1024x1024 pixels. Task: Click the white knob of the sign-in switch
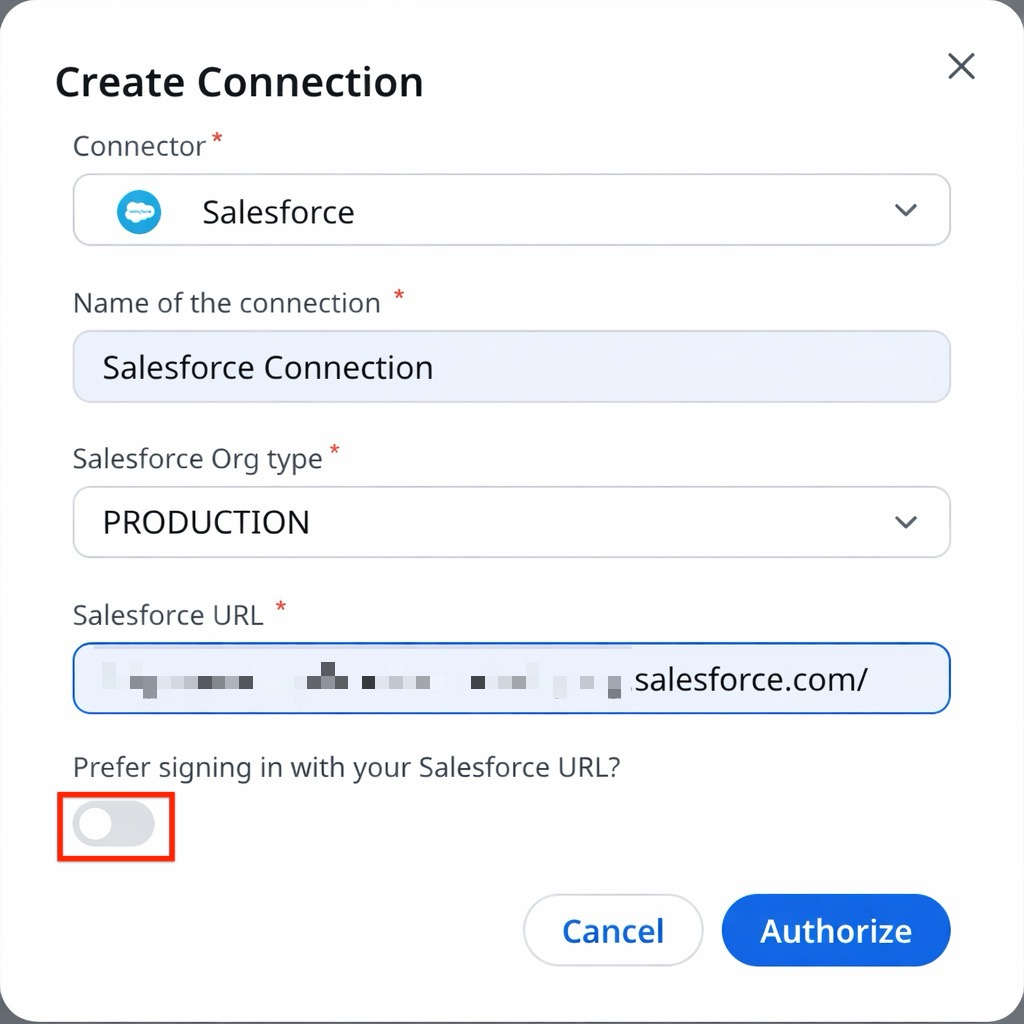point(95,824)
